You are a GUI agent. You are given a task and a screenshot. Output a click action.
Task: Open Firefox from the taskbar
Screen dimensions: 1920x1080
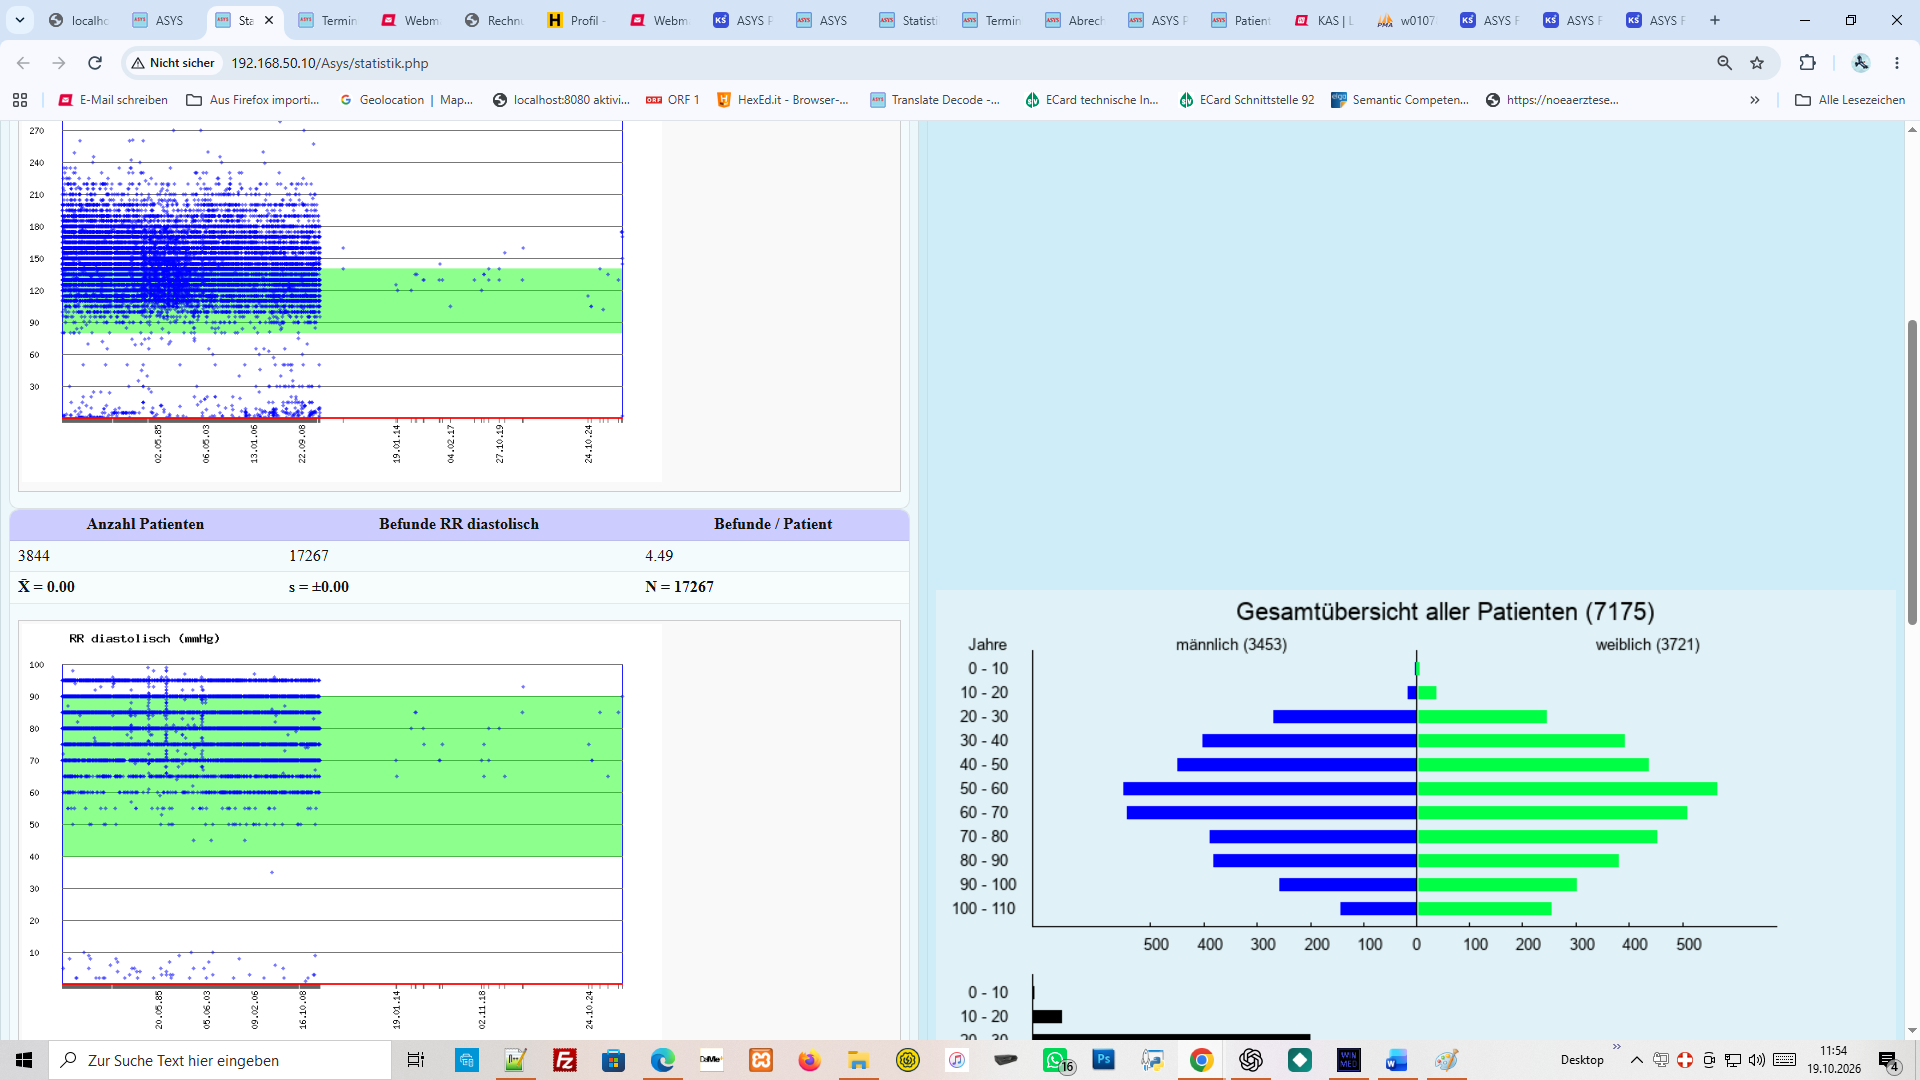point(809,1060)
